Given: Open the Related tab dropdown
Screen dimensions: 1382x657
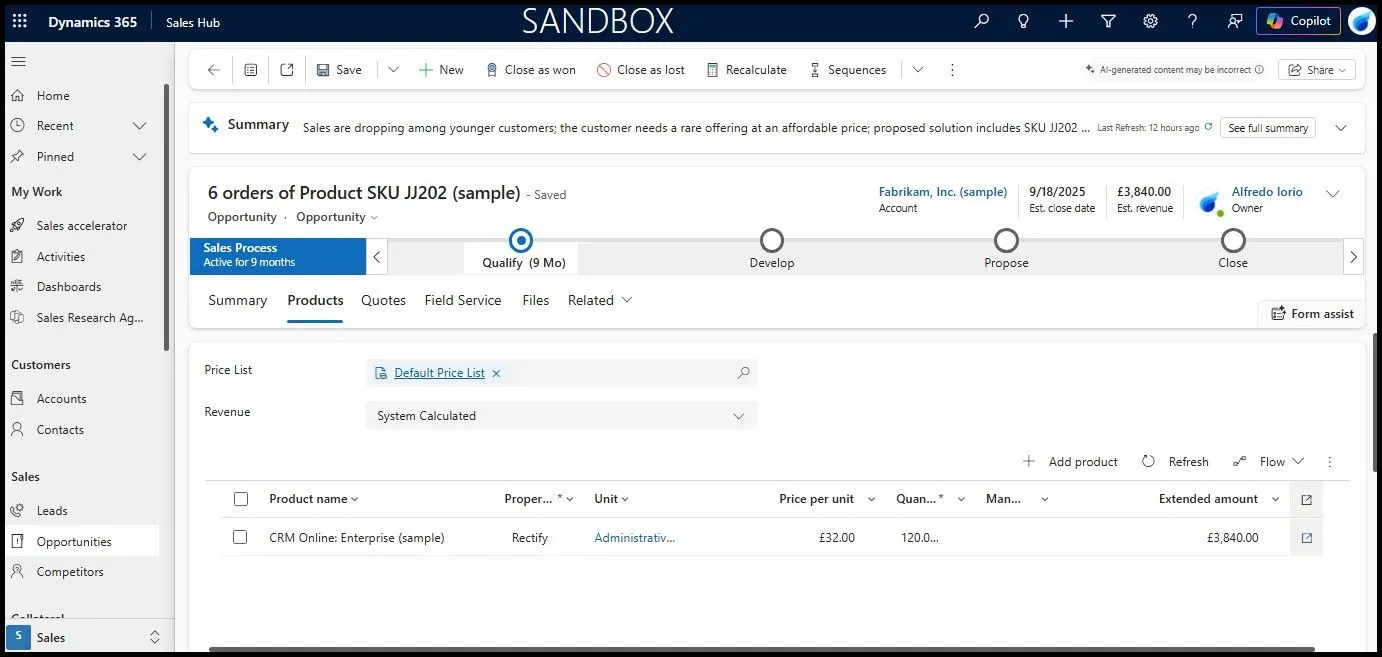Looking at the screenshot, I should click(600, 300).
